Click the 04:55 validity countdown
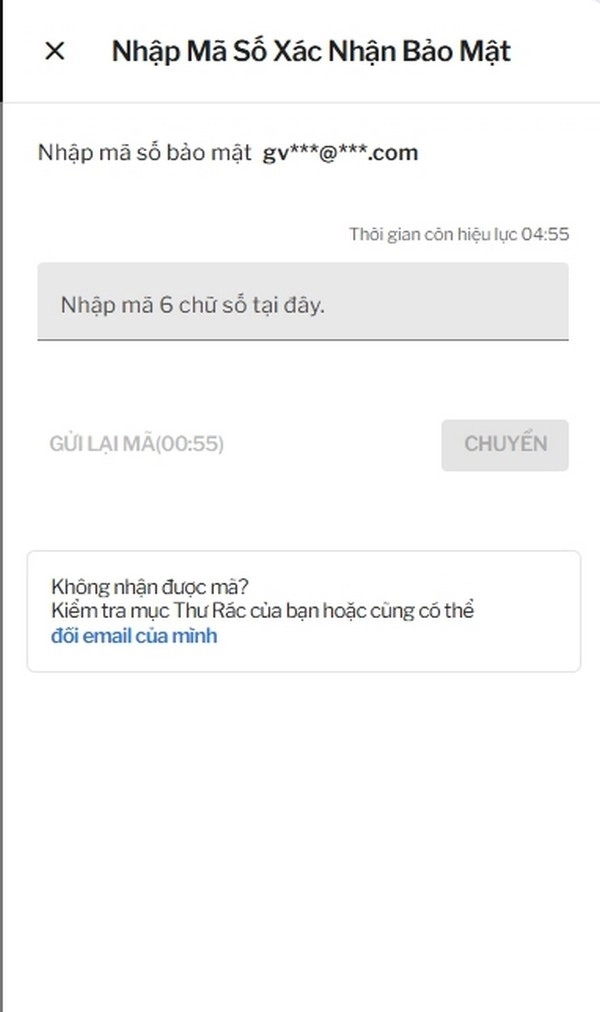600x1012 pixels. click(x=550, y=234)
